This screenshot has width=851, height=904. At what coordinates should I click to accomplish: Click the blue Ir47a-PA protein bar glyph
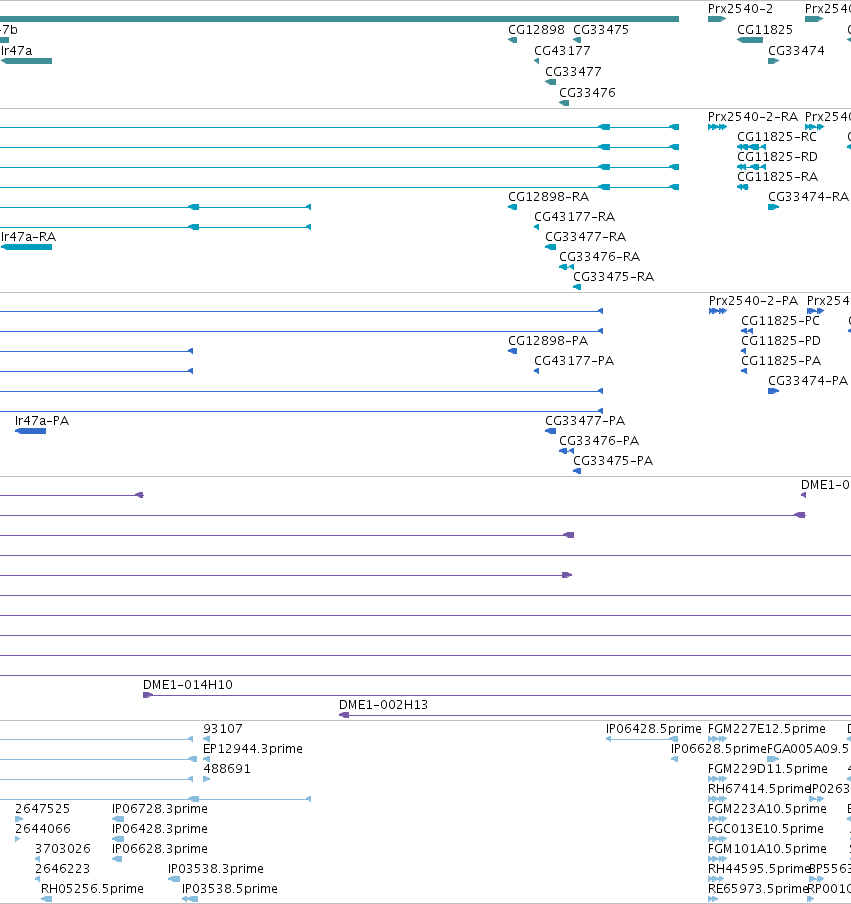tap(31, 431)
